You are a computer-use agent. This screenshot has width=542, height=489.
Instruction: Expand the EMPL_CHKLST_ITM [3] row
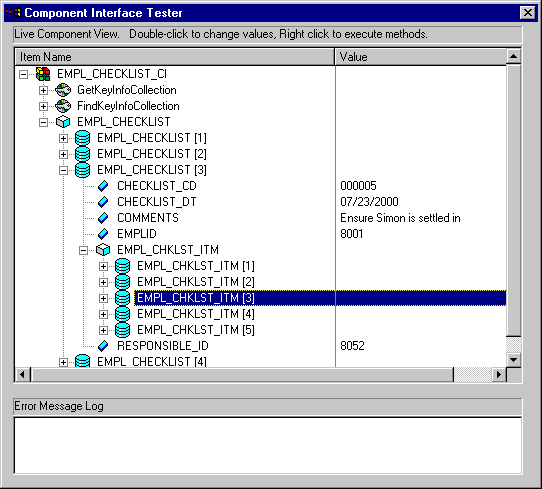(103, 298)
